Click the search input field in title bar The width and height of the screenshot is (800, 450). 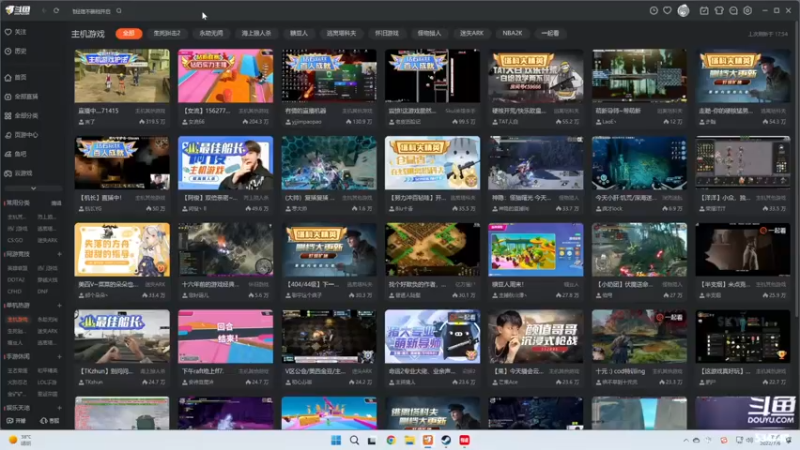(x=92, y=11)
